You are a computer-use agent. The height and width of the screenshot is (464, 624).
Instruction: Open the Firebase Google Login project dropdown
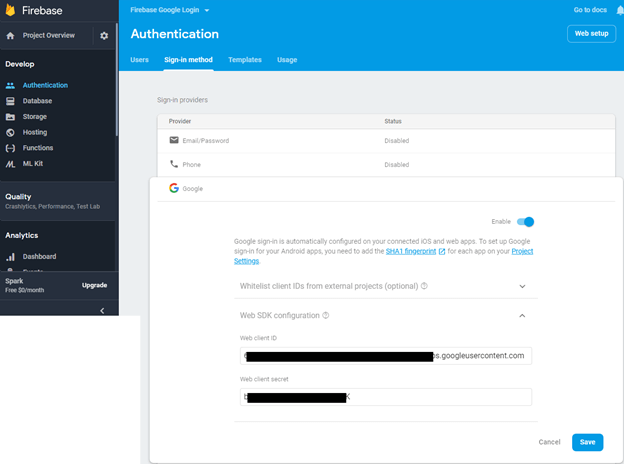tap(170, 9)
